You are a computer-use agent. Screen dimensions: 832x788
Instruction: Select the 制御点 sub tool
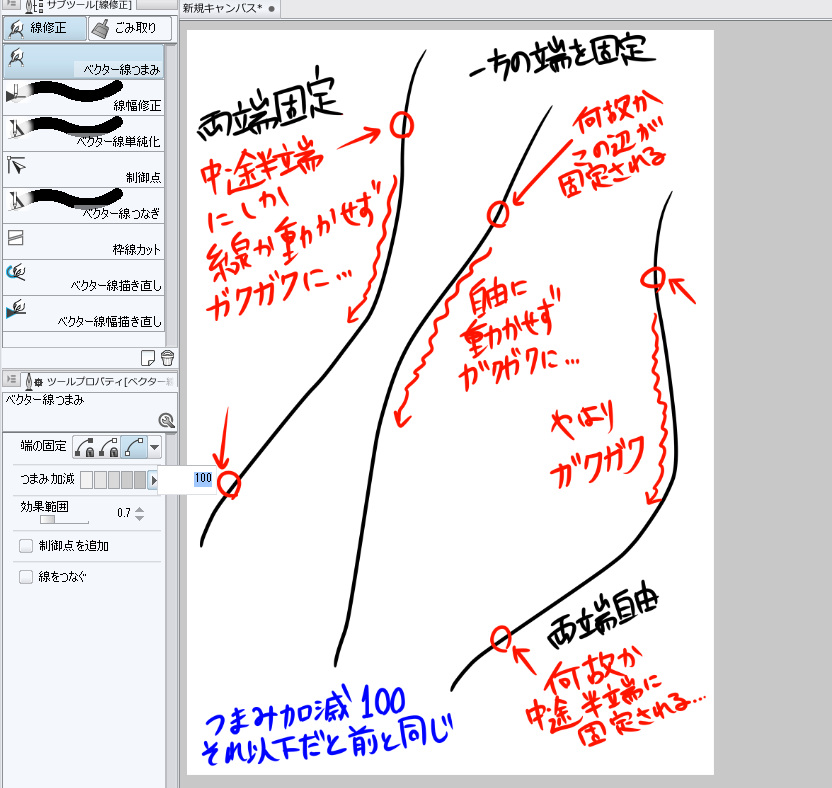(x=83, y=169)
